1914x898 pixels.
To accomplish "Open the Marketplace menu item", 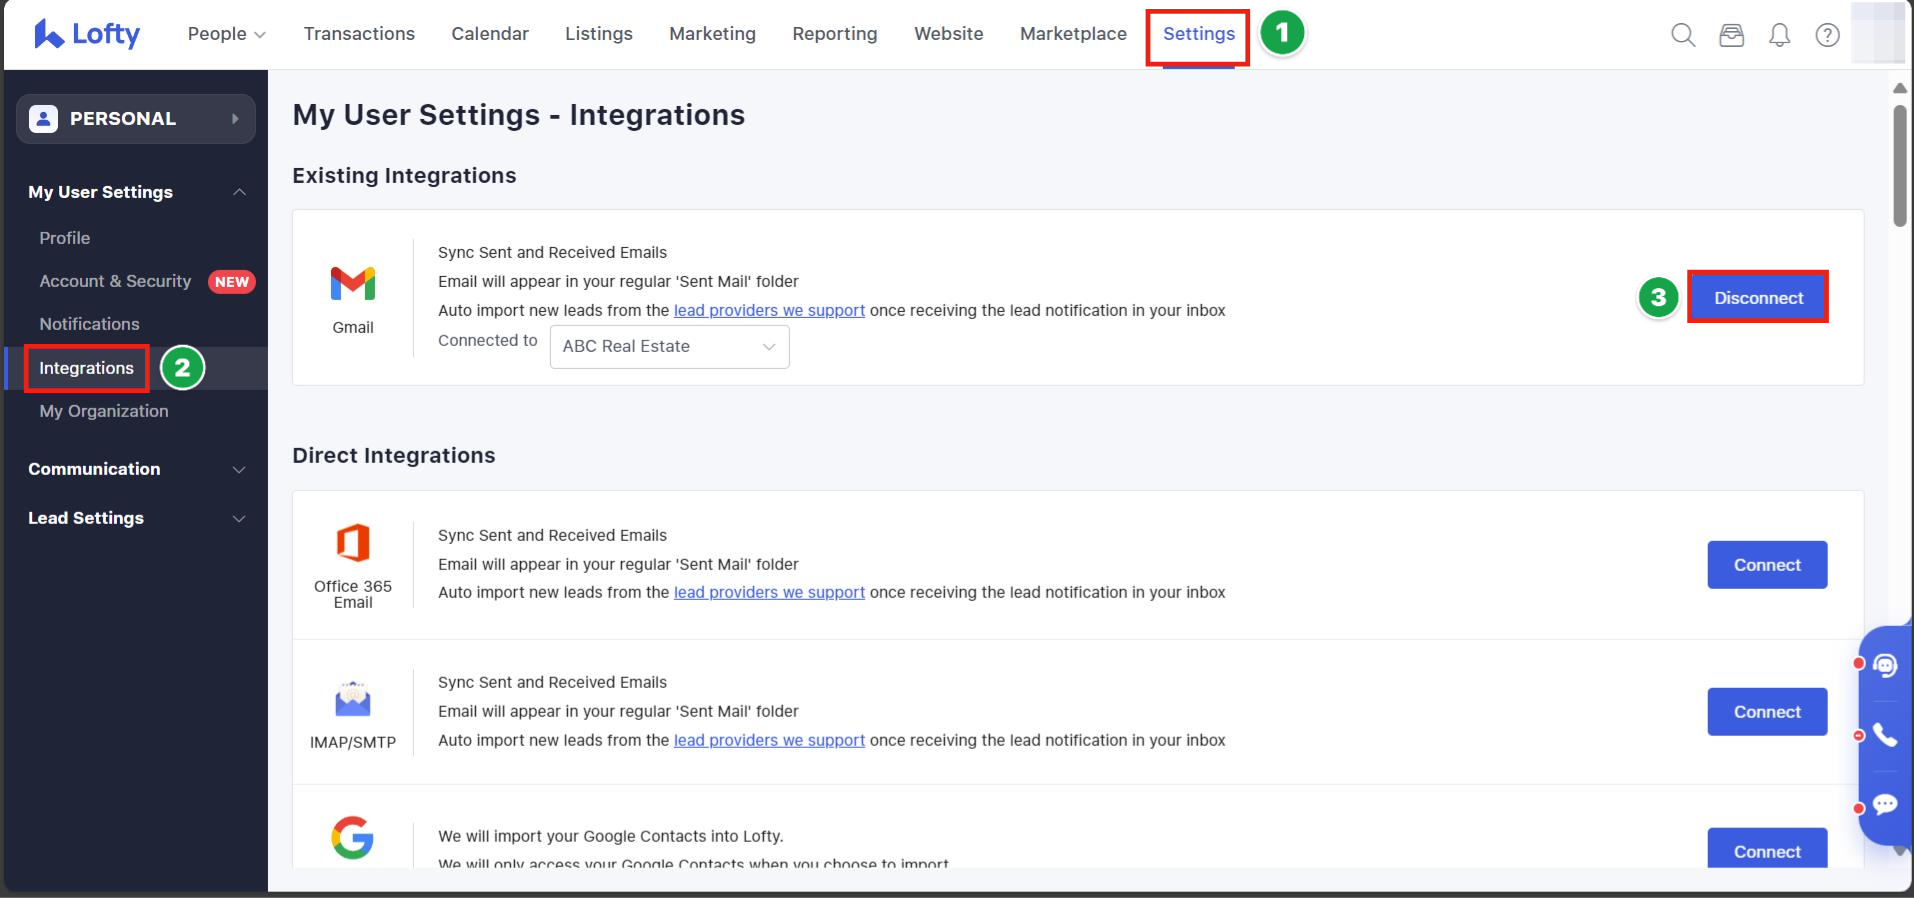I will [x=1073, y=34].
